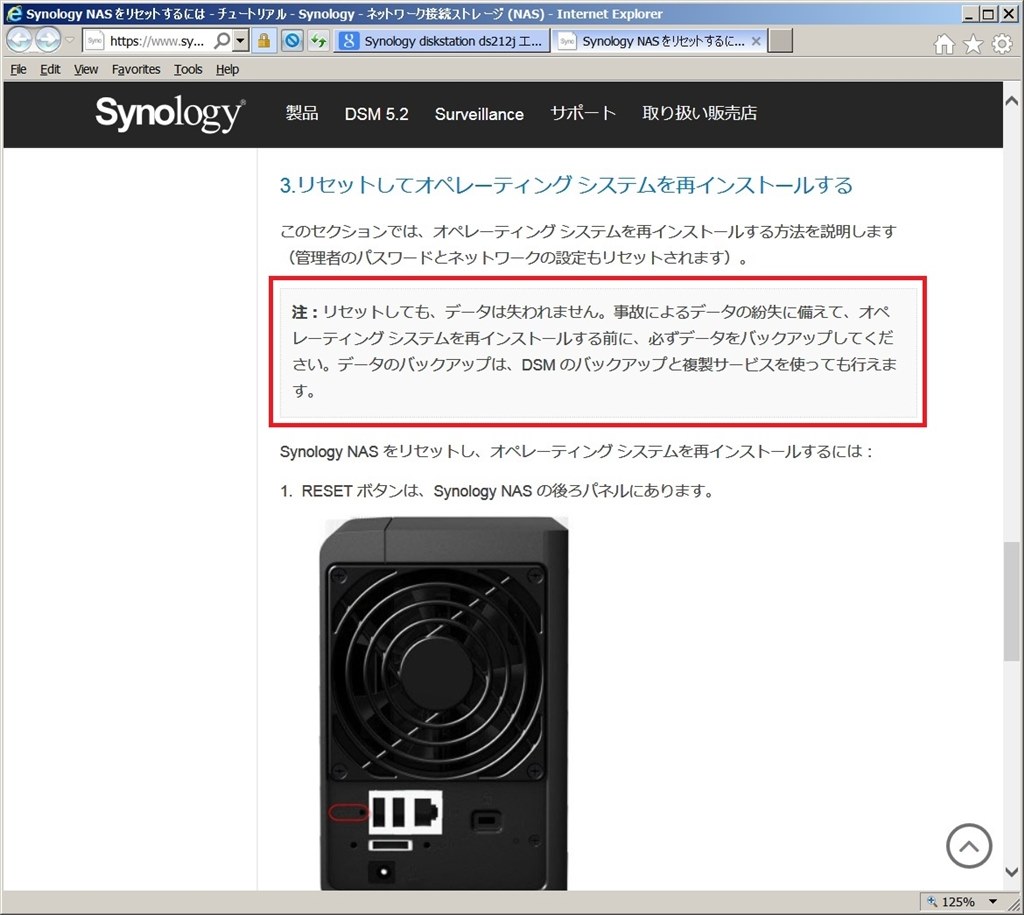Open the サポート navigation link
This screenshot has height=915, width=1024.
pyautogui.click(x=583, y=114)
